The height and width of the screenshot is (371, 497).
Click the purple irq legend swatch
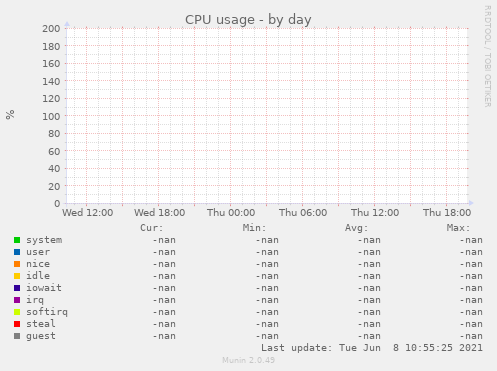click(17, 300)
